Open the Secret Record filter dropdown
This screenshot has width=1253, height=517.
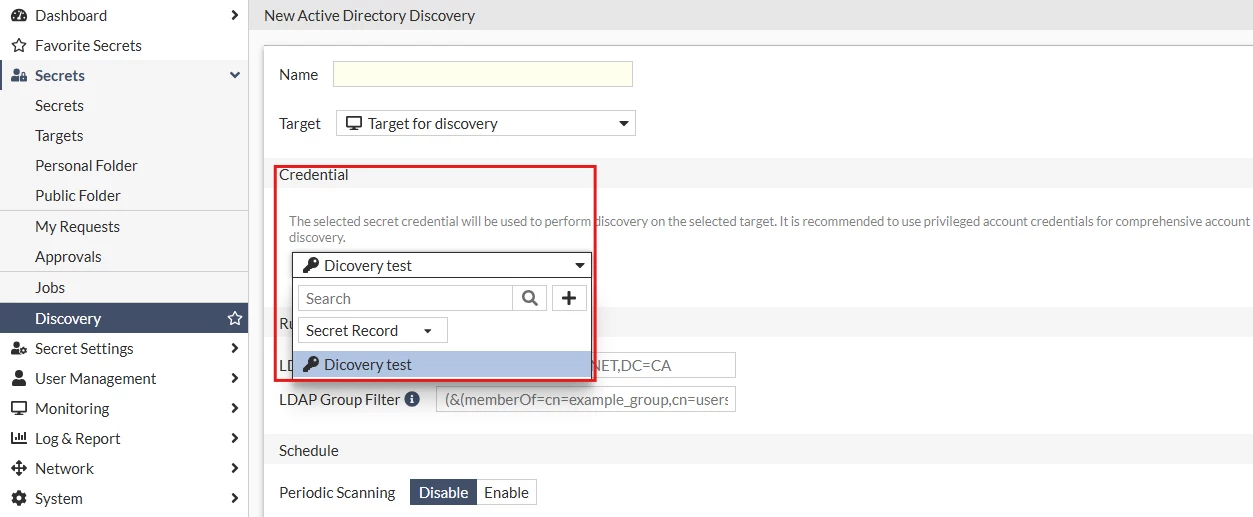tap(372, 330)
